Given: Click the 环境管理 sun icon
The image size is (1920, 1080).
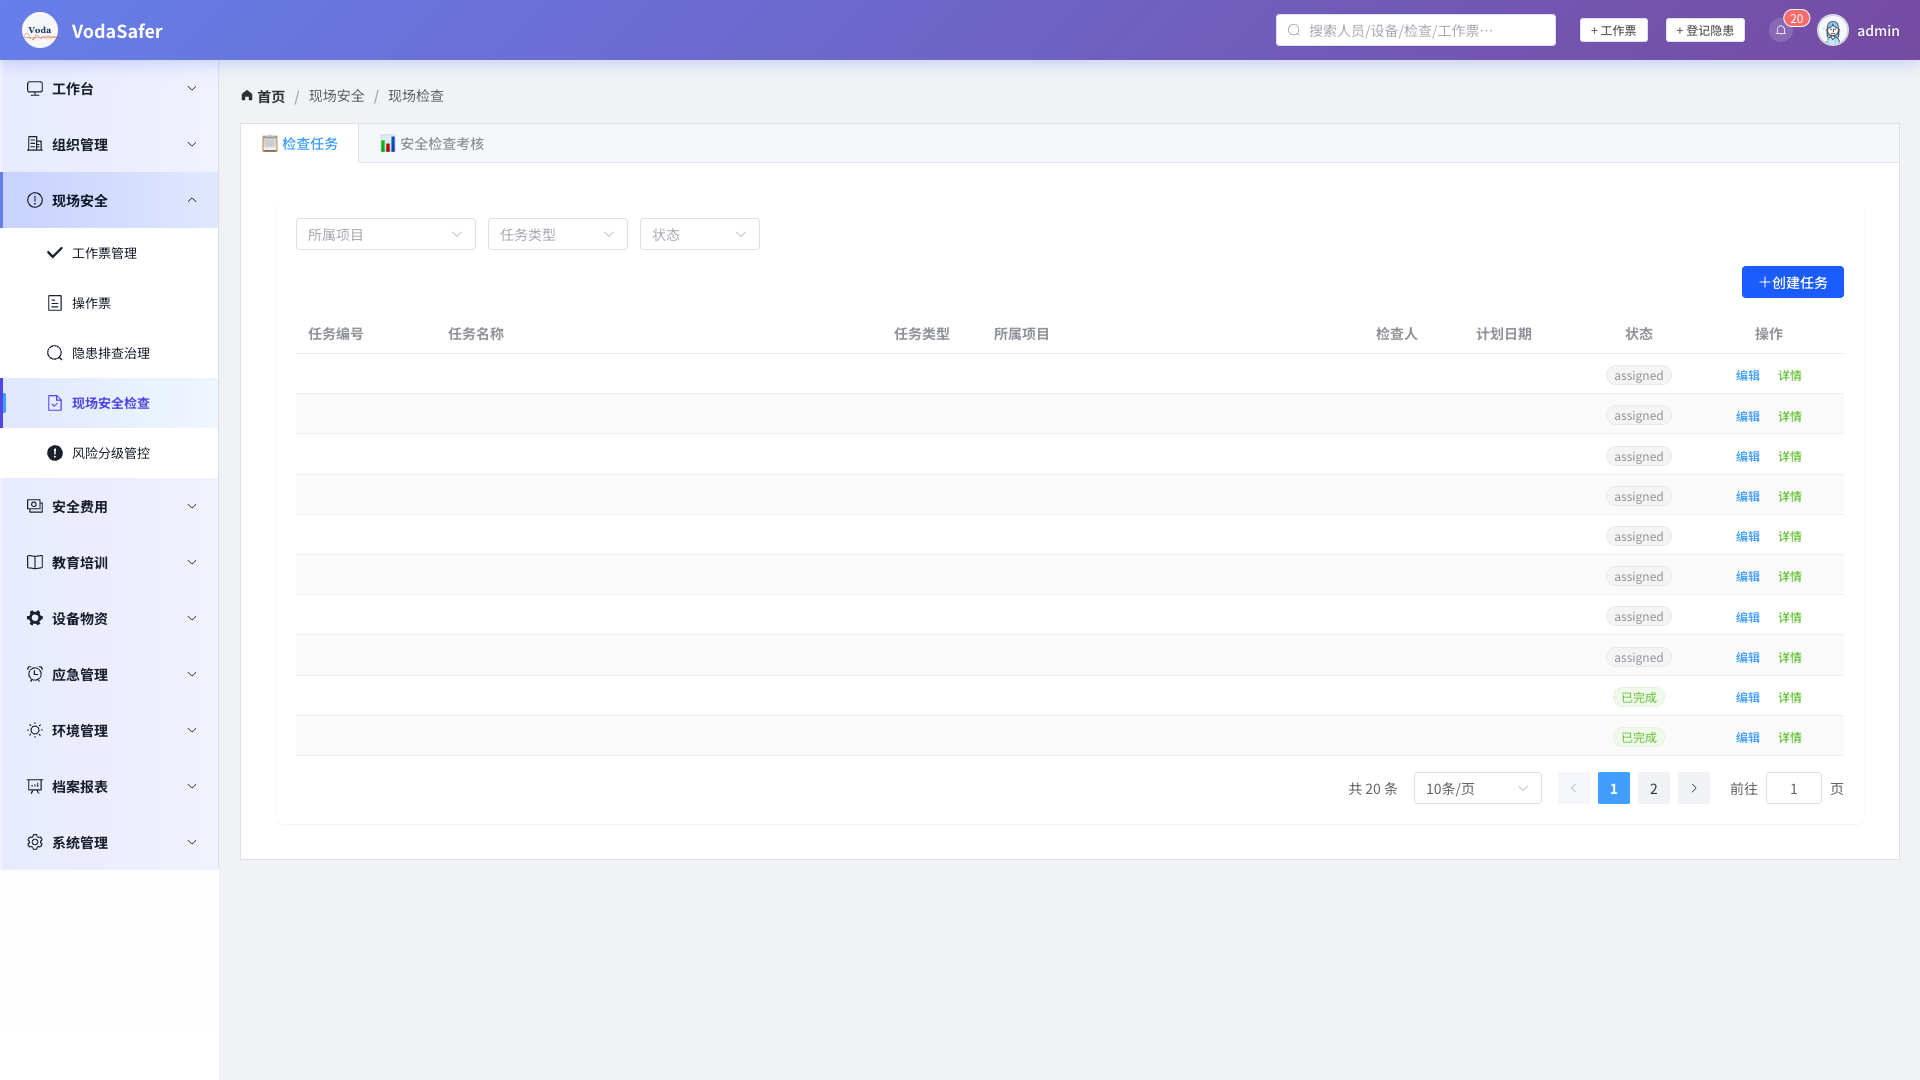Looking at the screenshot, I should pyautogui.click(x=35, y=730).
